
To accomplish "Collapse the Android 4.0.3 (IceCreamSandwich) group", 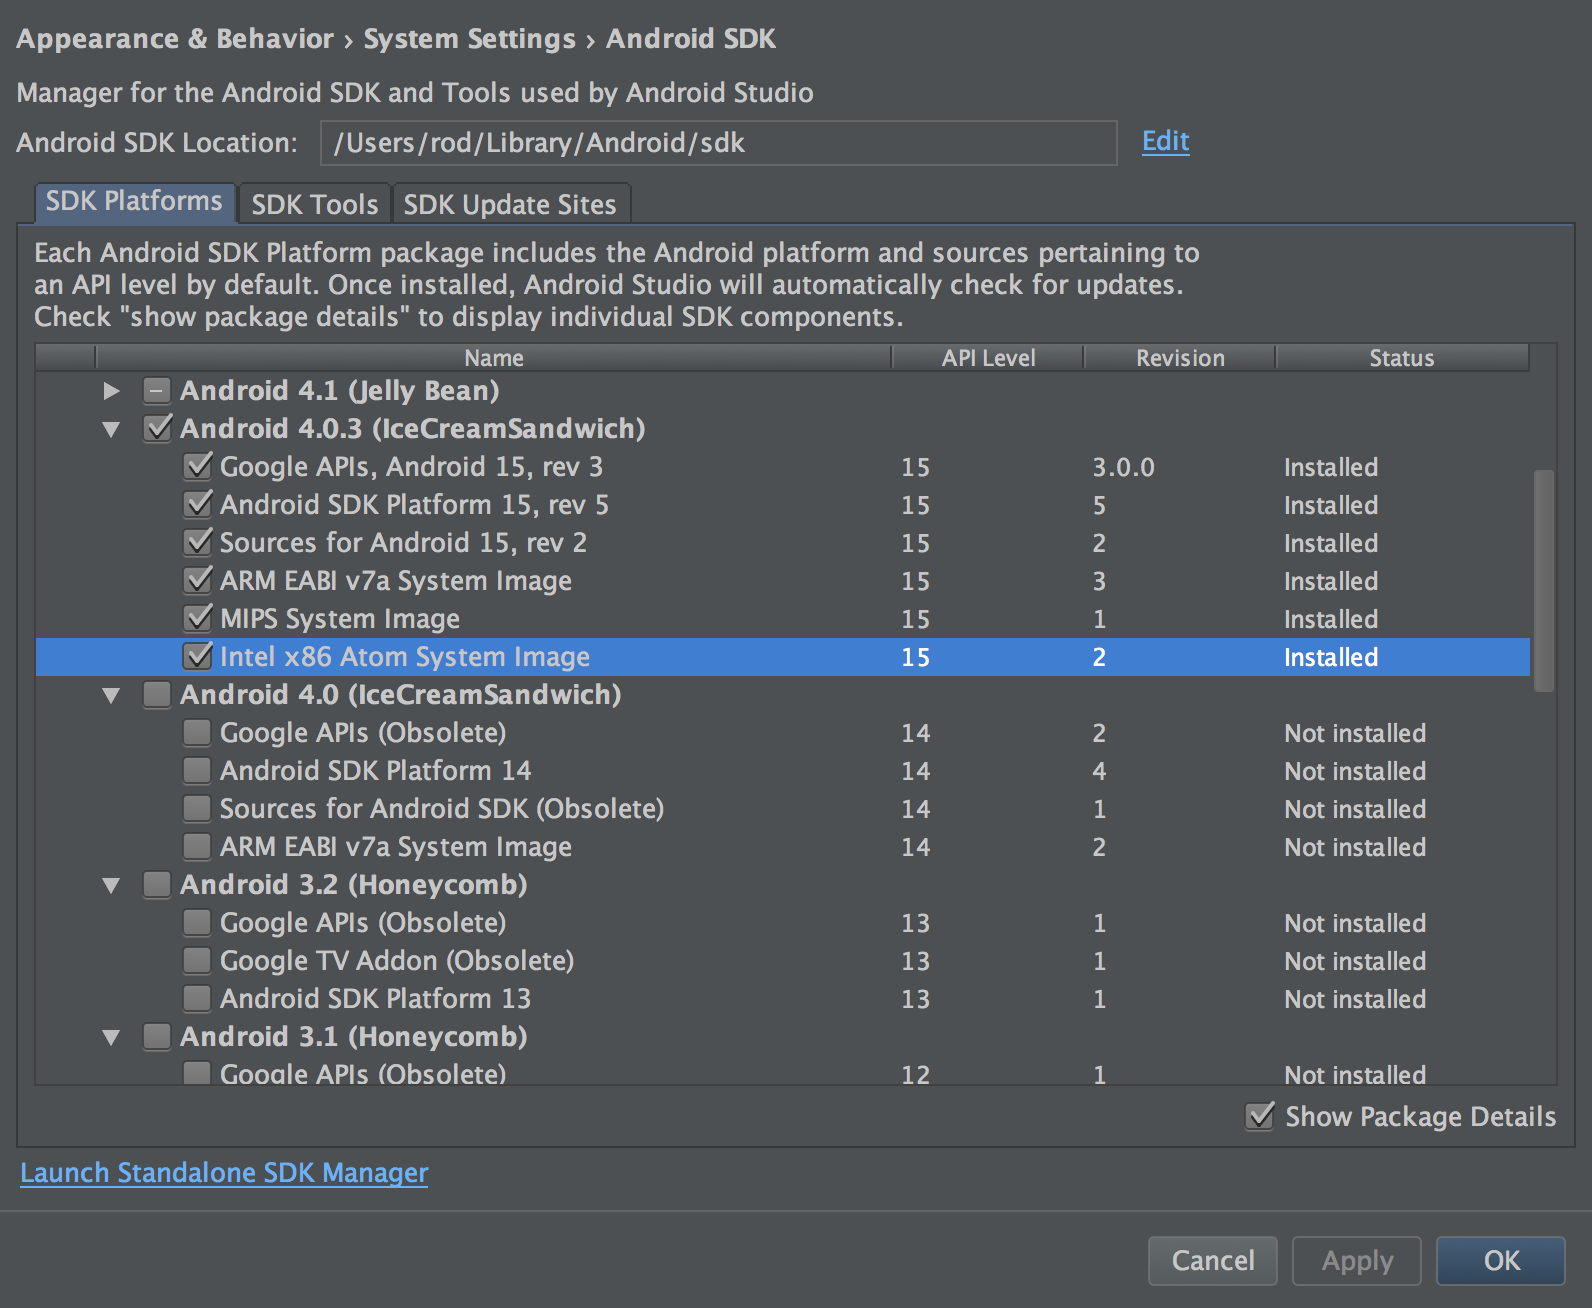I will (111, 430).
